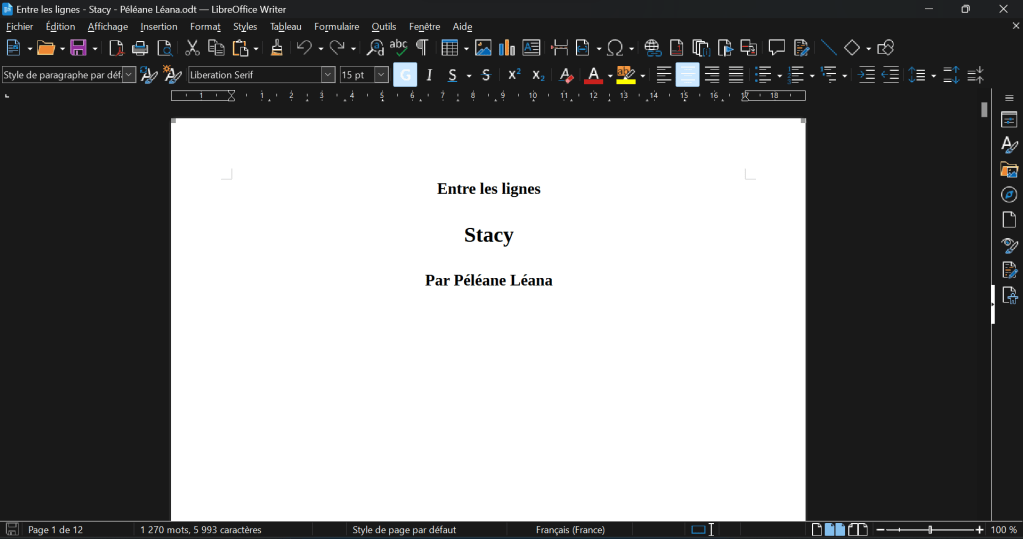Open the Insertion menu
The height and width of the screenshot is (539, 1023).
(158, 27)
